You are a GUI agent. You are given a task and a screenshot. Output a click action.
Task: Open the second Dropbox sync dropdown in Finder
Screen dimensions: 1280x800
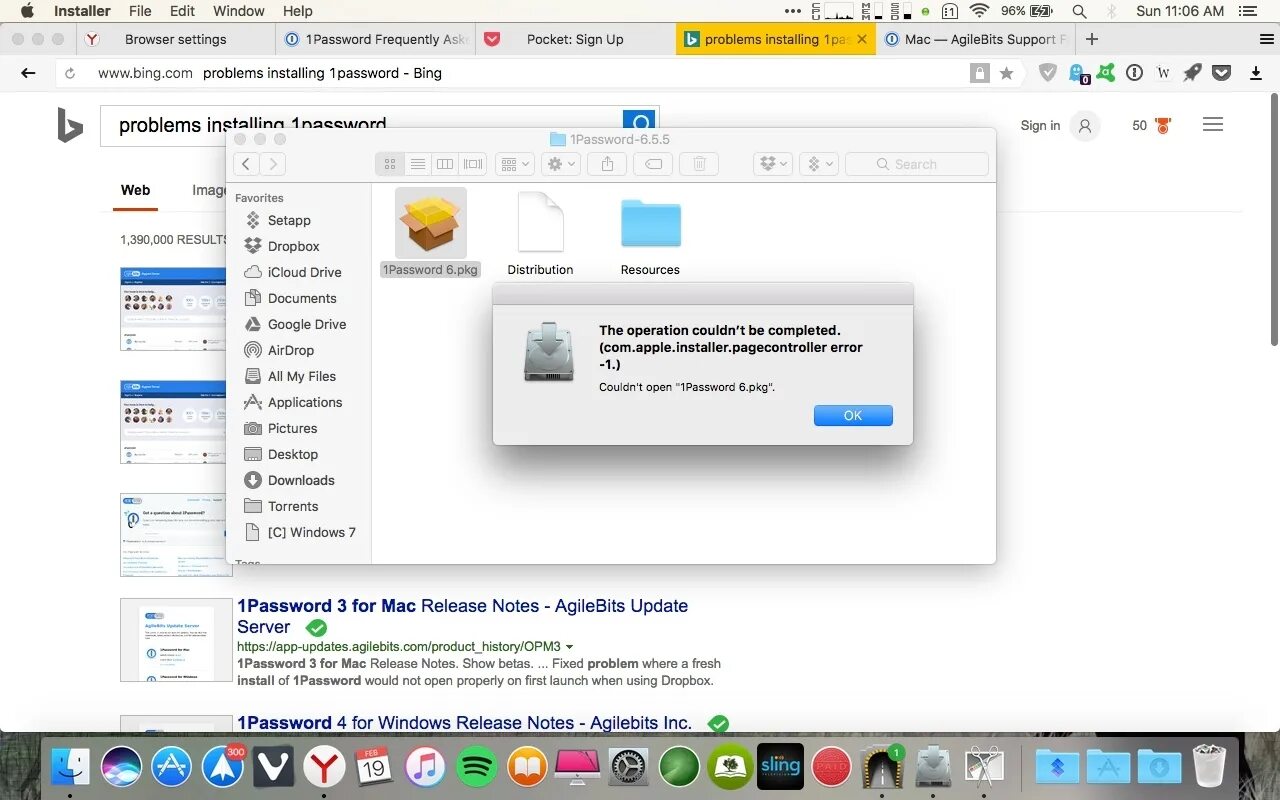pos(818,164)
